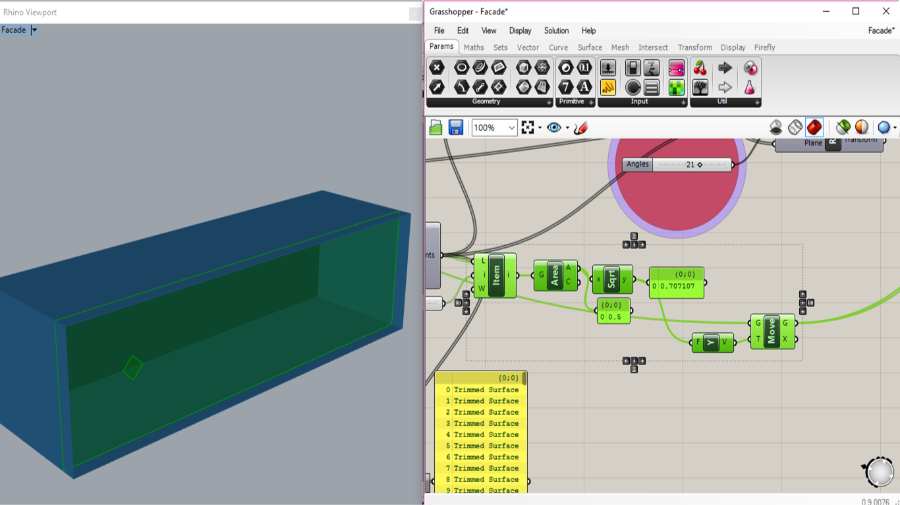Open the Help menu

click(x=588, y=30)
